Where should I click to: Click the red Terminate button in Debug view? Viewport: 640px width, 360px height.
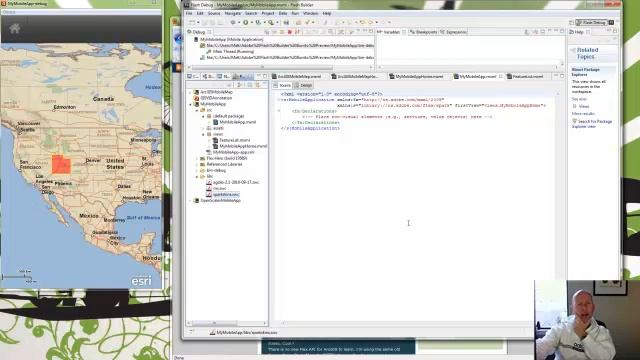point(290,32)
